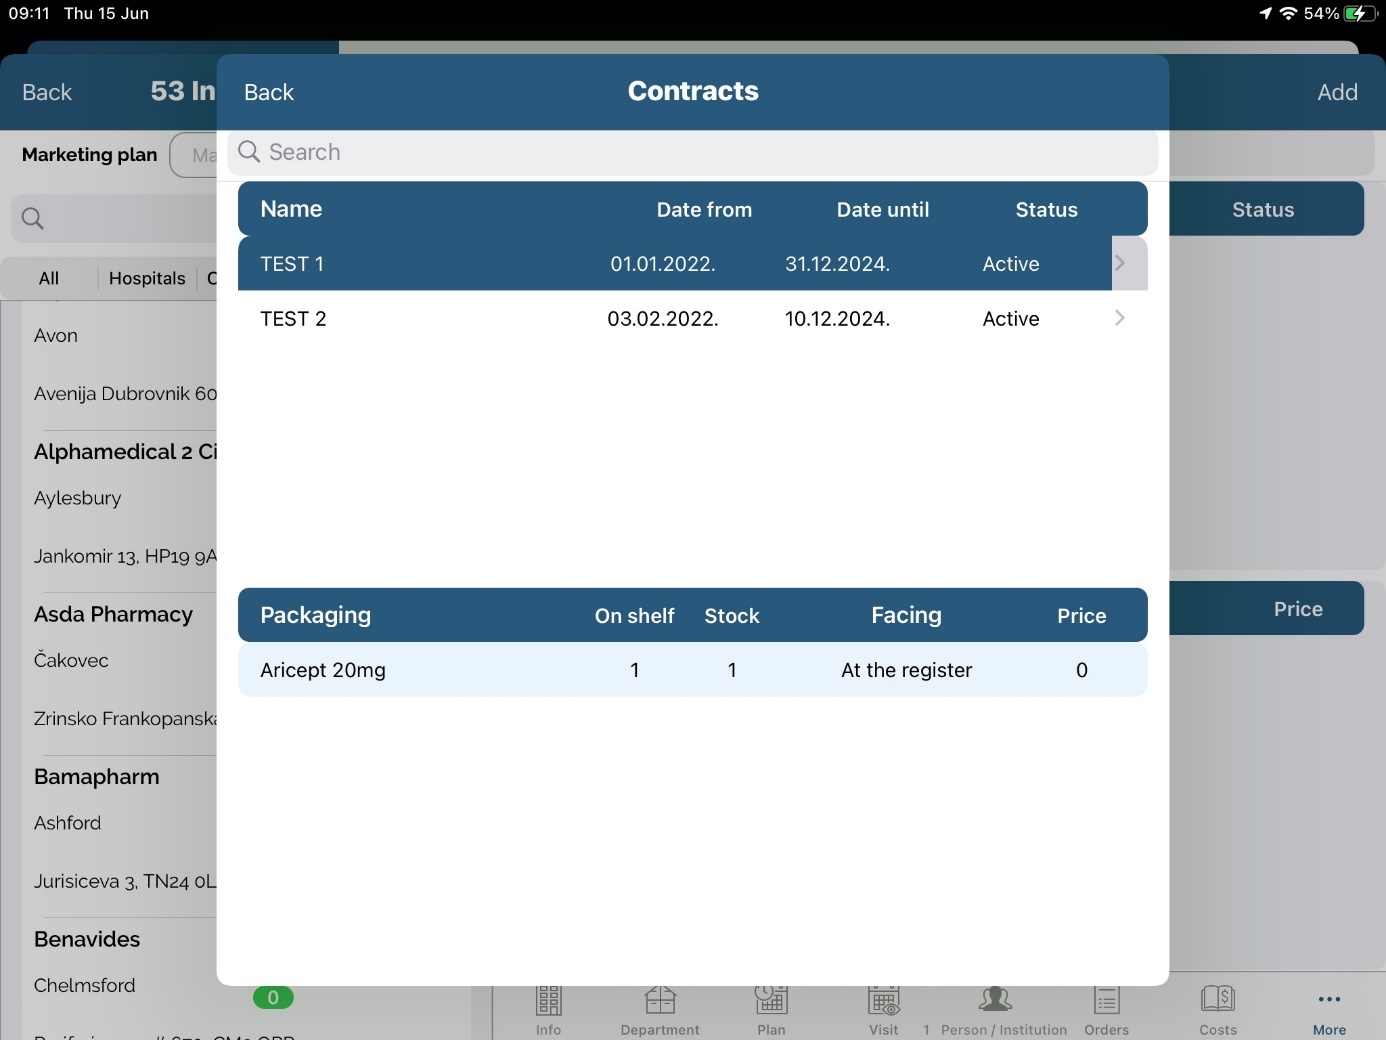Type in the Contracts Search field
Screen dimensions: 1386x1040
(700, 152)
